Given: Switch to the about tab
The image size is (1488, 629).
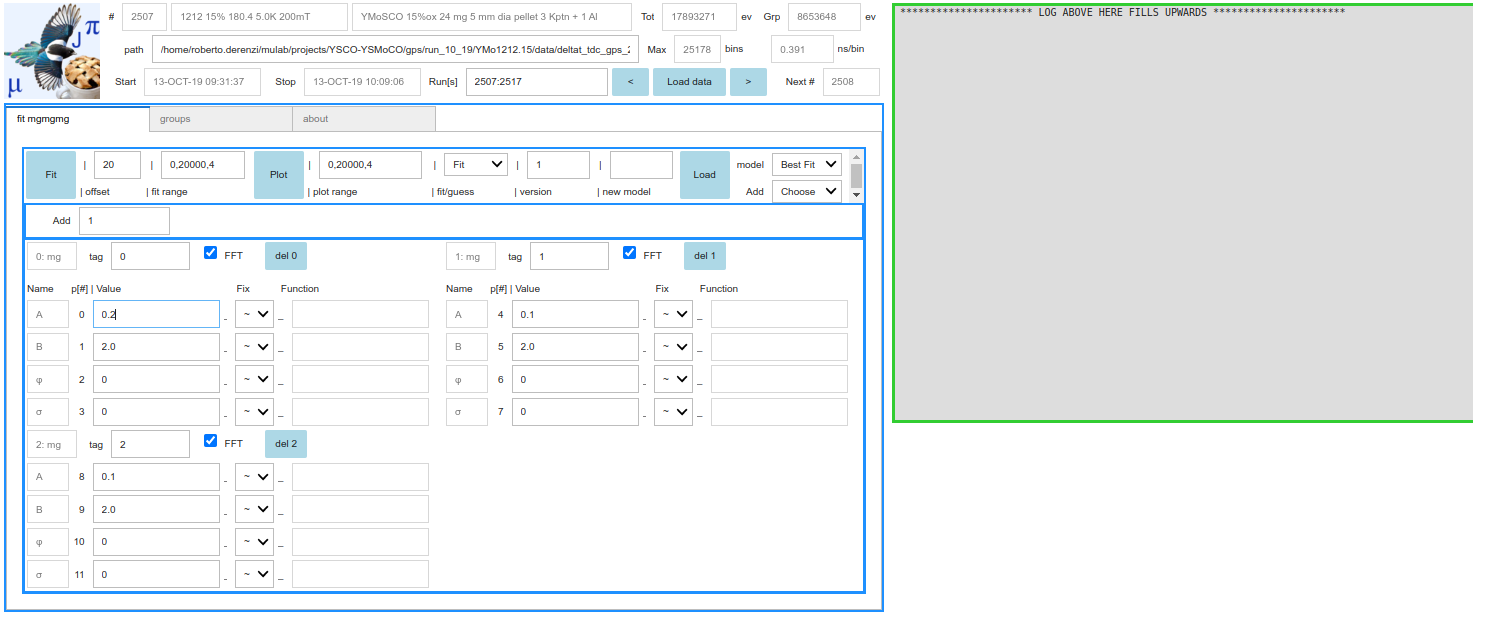Looking at the screenshot, I should coord(364,119).
